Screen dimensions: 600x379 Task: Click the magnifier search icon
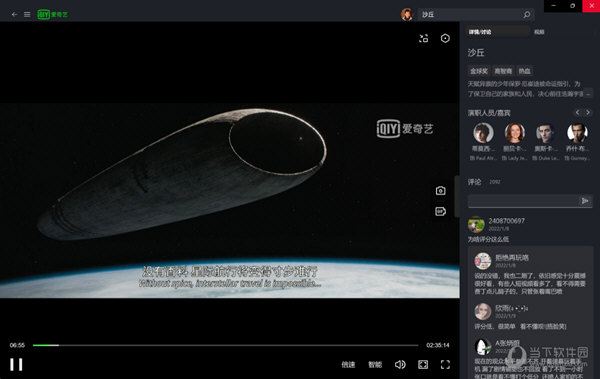pos(527,15)
